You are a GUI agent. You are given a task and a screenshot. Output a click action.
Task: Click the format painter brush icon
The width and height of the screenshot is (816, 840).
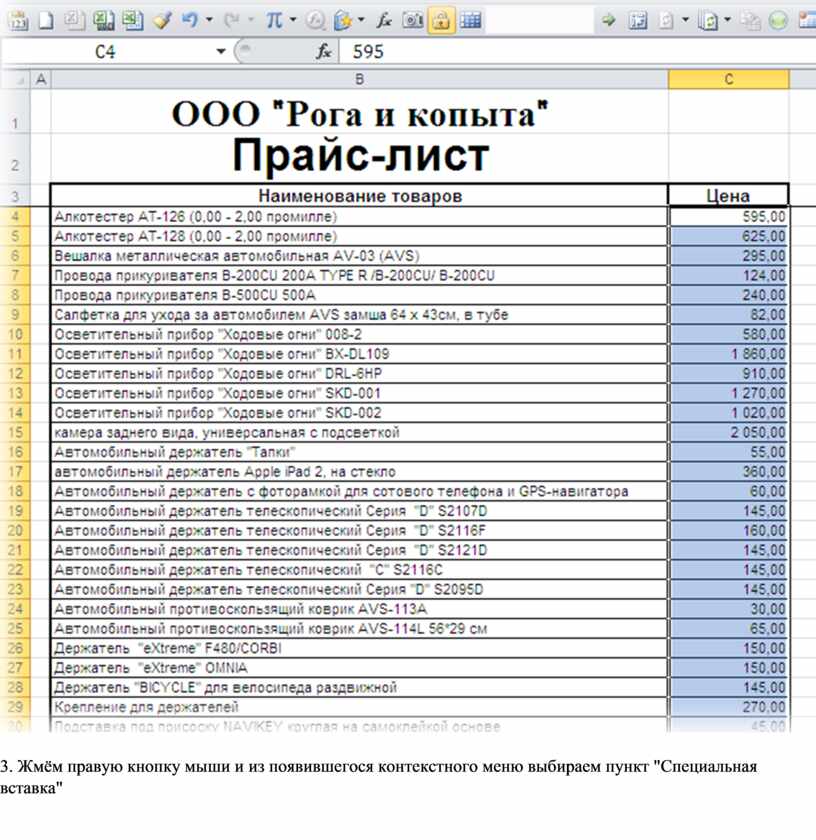tap(161, 20)
